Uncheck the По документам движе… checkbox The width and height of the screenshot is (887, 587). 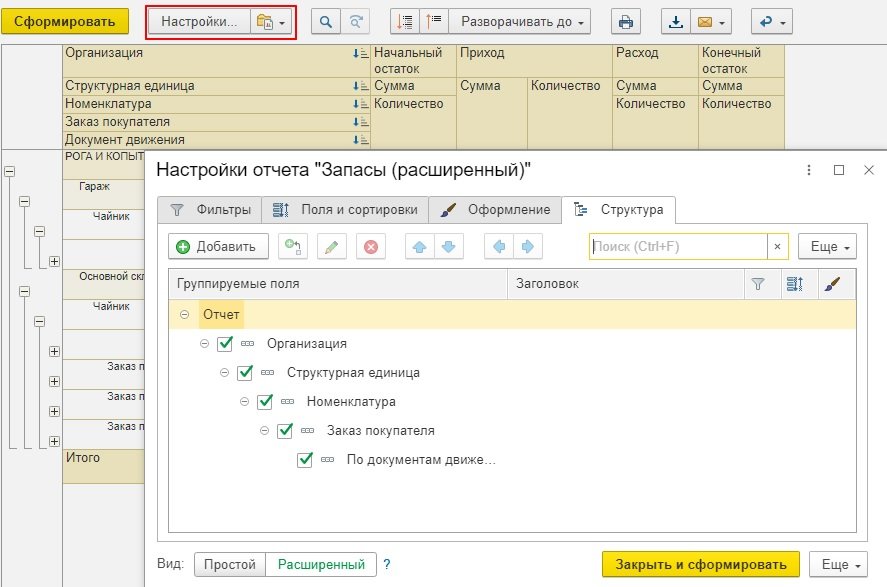pyautogui.click(x=305, y=459)
